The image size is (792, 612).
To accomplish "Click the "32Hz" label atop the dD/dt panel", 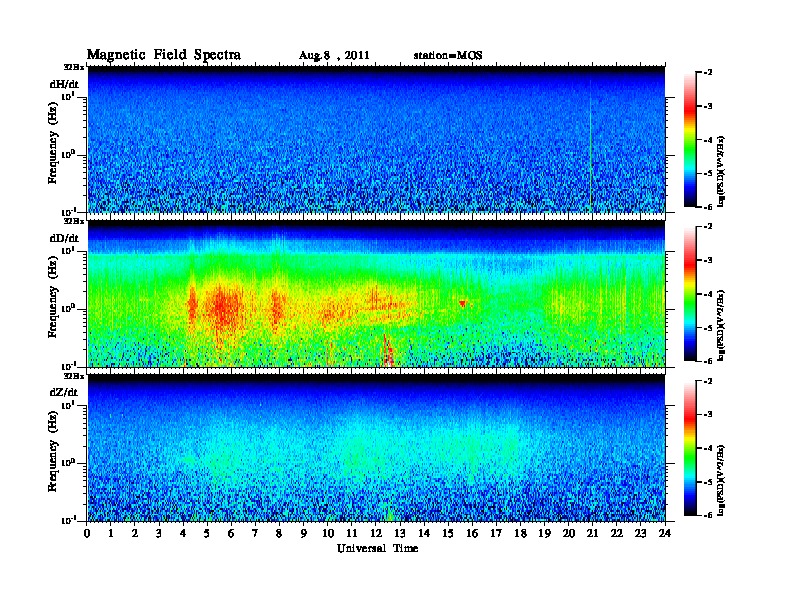I will (74, 221).
